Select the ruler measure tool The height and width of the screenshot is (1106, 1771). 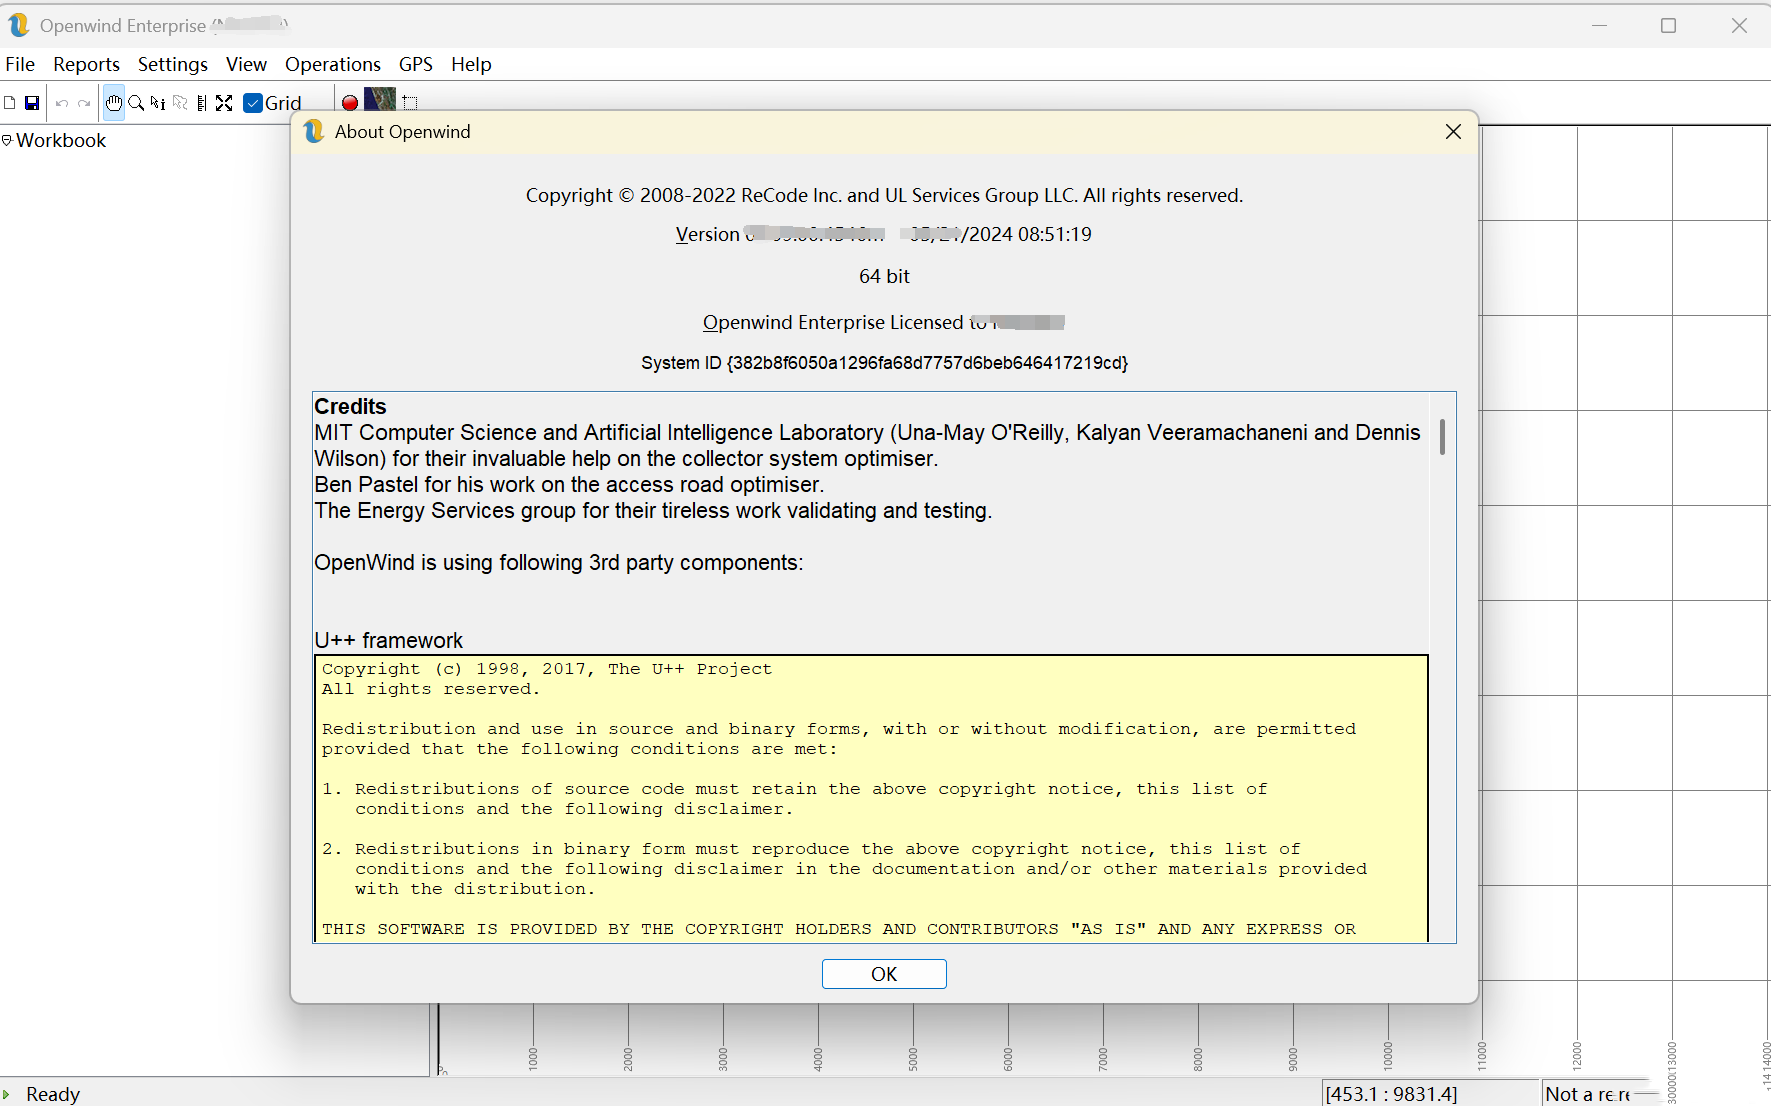click(x=202, y=103)
